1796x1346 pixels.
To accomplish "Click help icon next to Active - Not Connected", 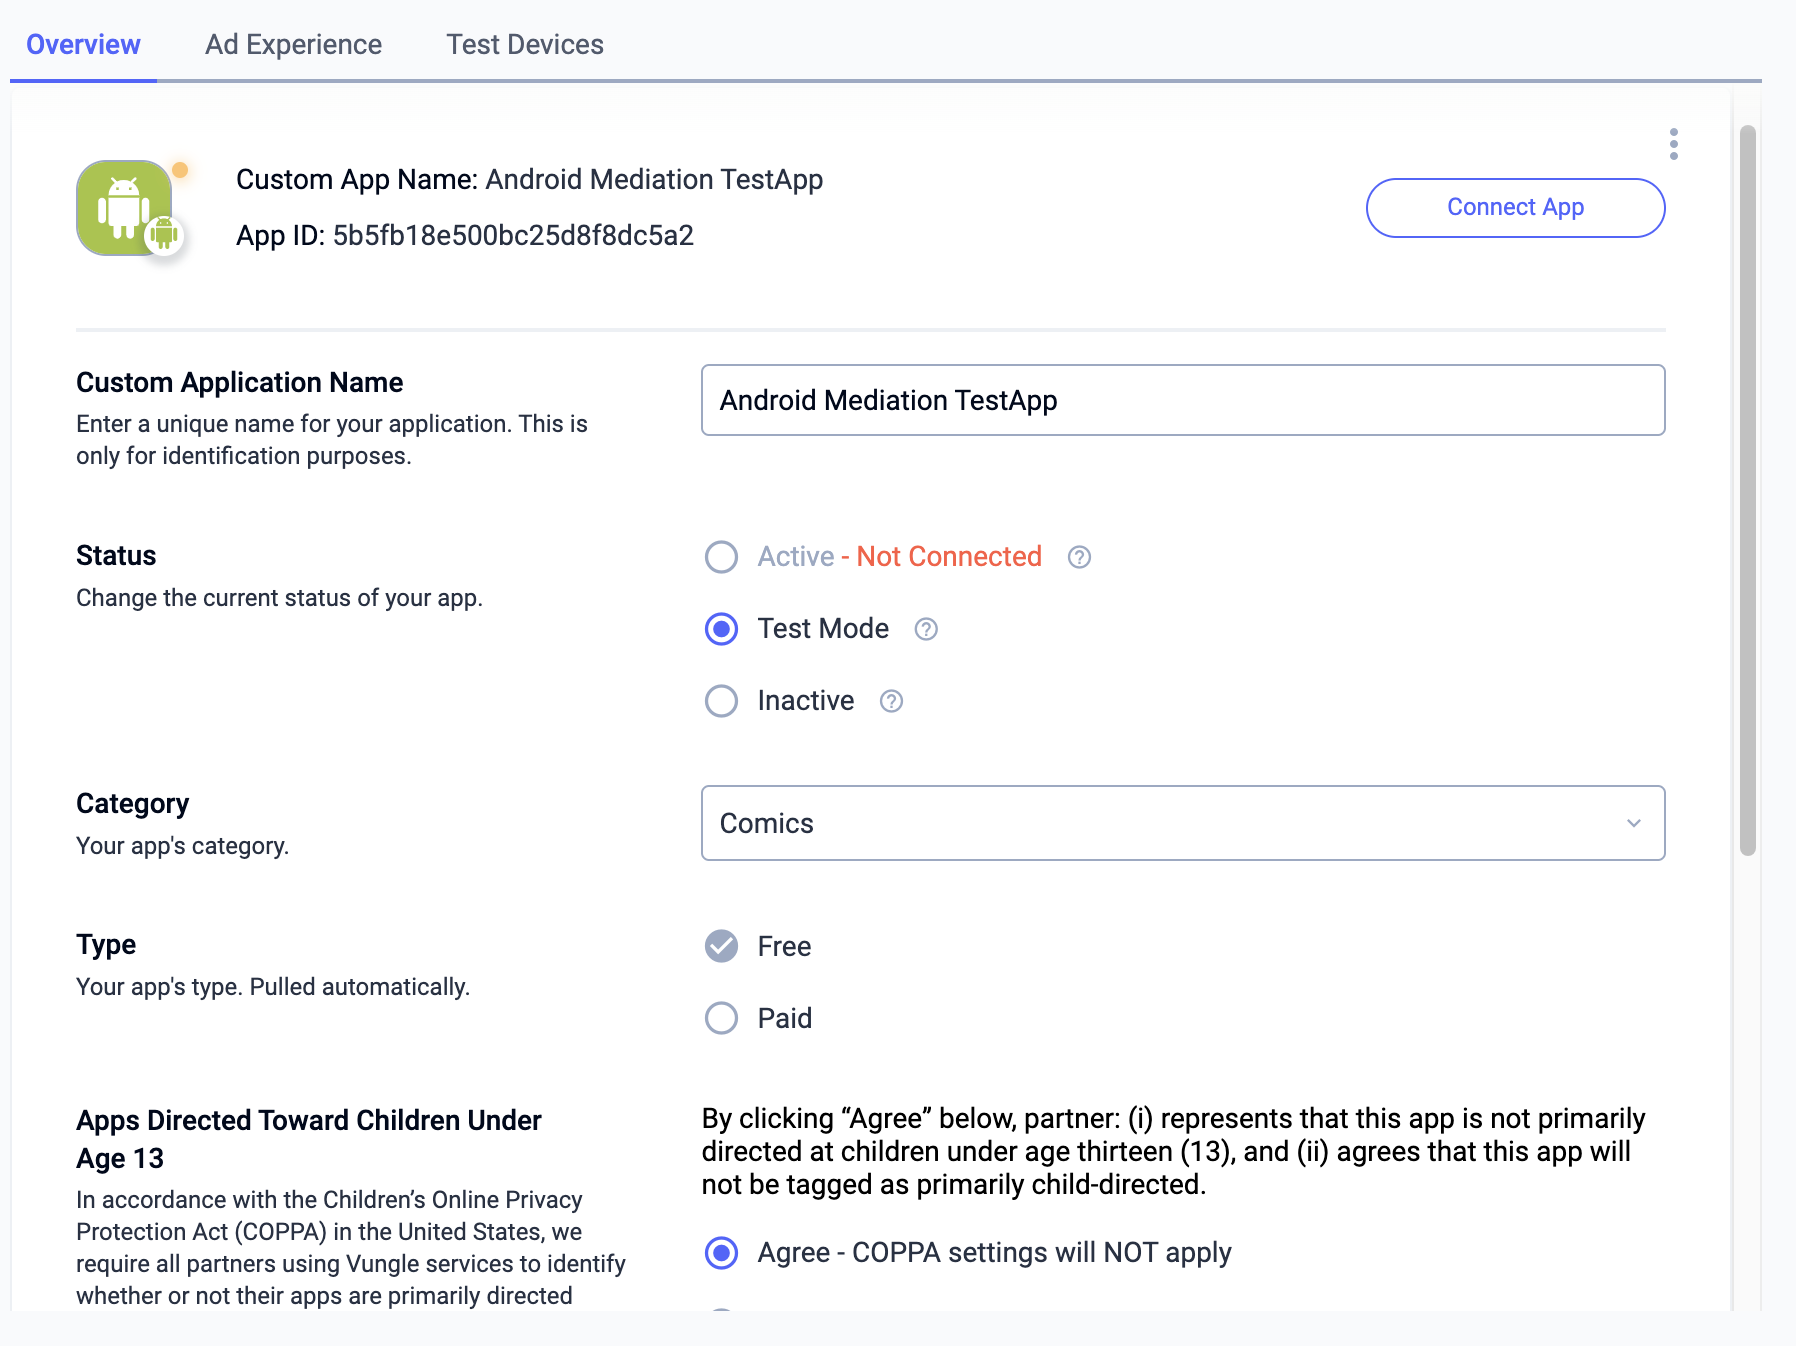I will click(x=1079, y=557).
